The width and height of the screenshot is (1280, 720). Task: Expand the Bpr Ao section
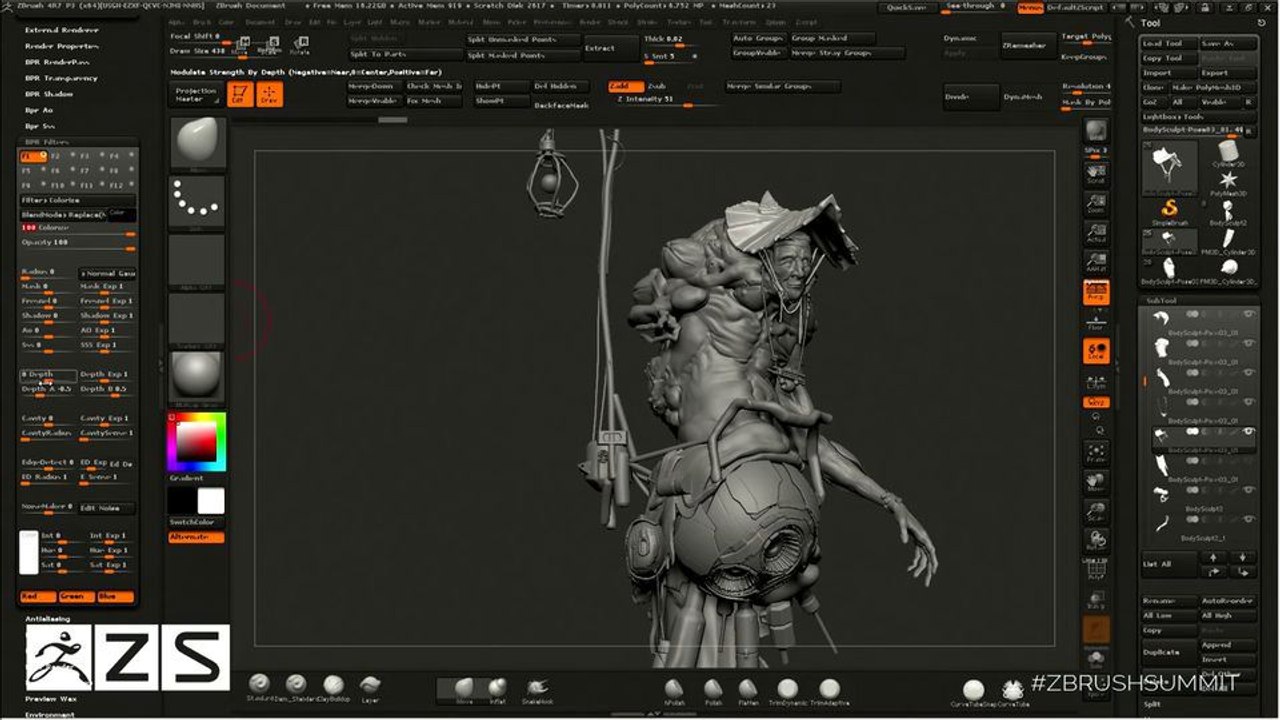(40, 110)
